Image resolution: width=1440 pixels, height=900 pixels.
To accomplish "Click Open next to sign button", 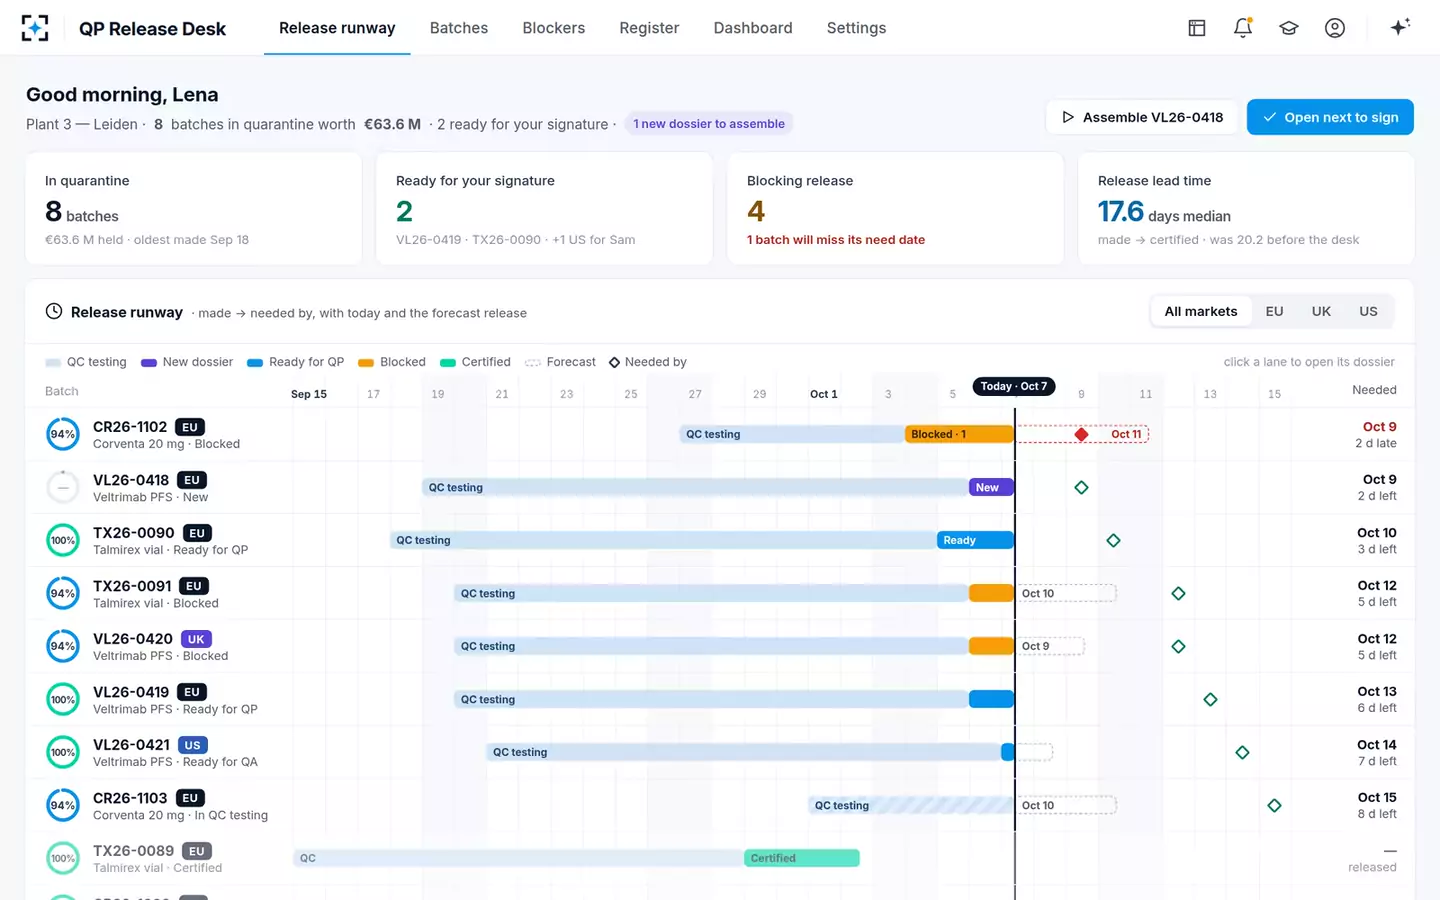I will [1330, 117].
